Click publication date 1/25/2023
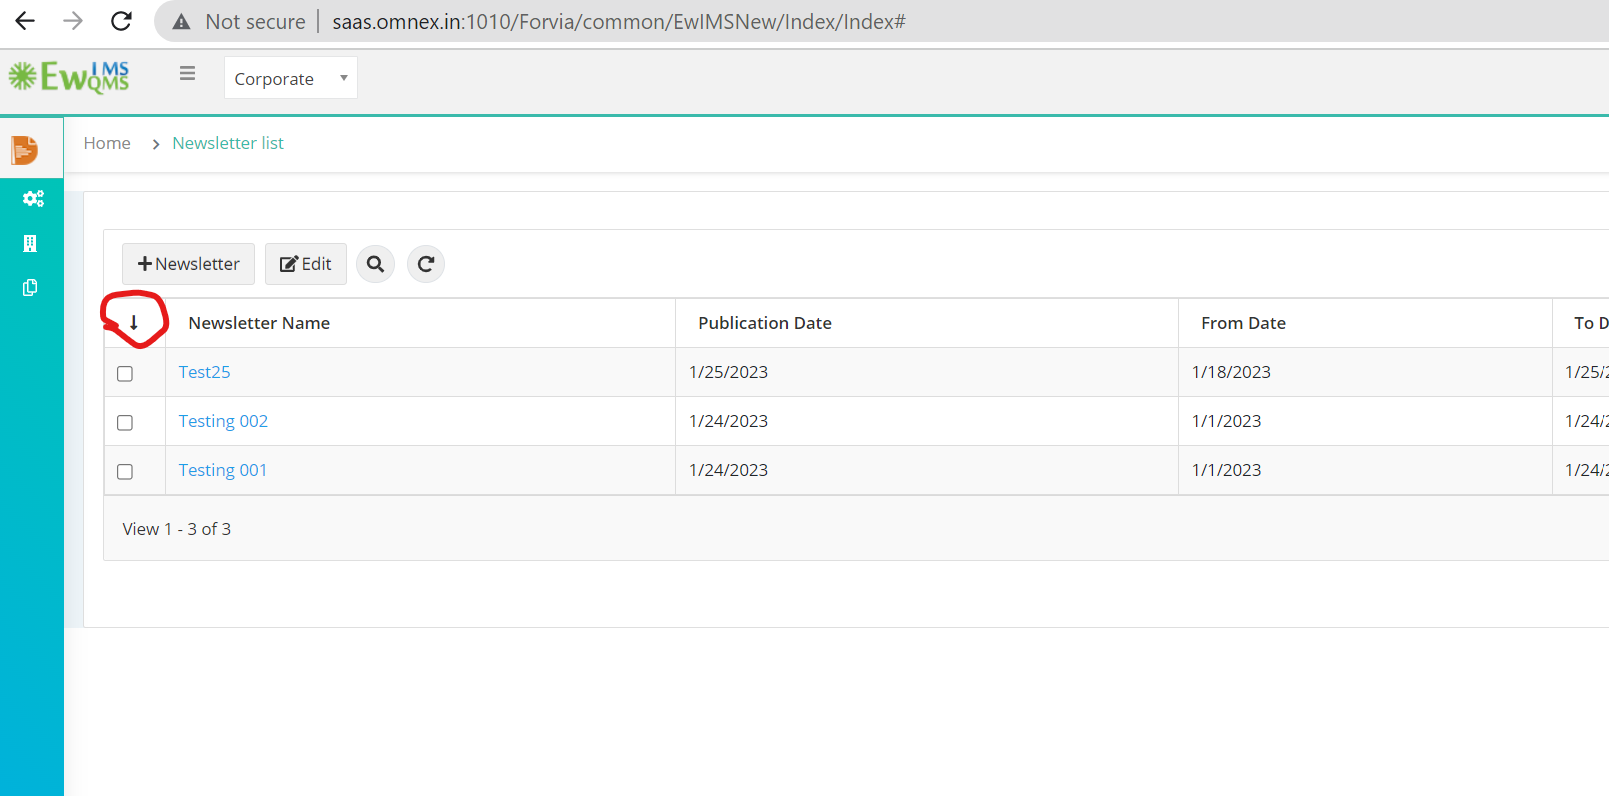The height and width of the screenshot is (796, 1609). 728,372
